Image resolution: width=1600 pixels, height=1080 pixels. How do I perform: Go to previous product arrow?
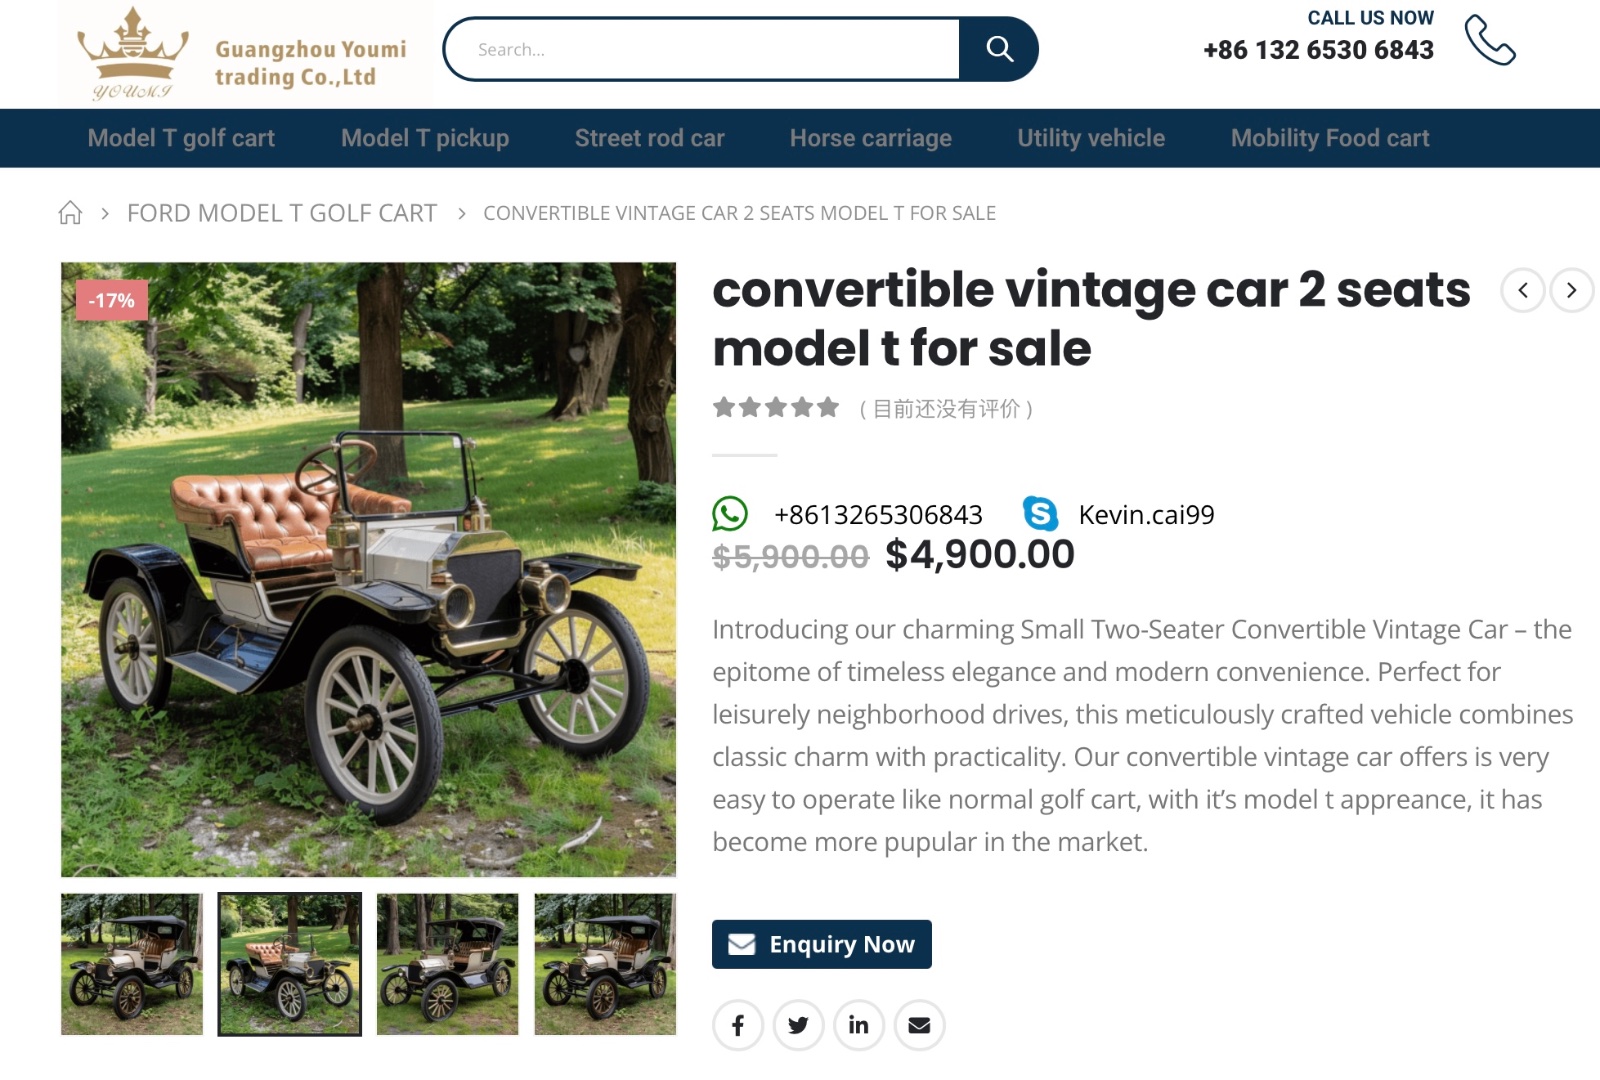(x=1523, y=290)
